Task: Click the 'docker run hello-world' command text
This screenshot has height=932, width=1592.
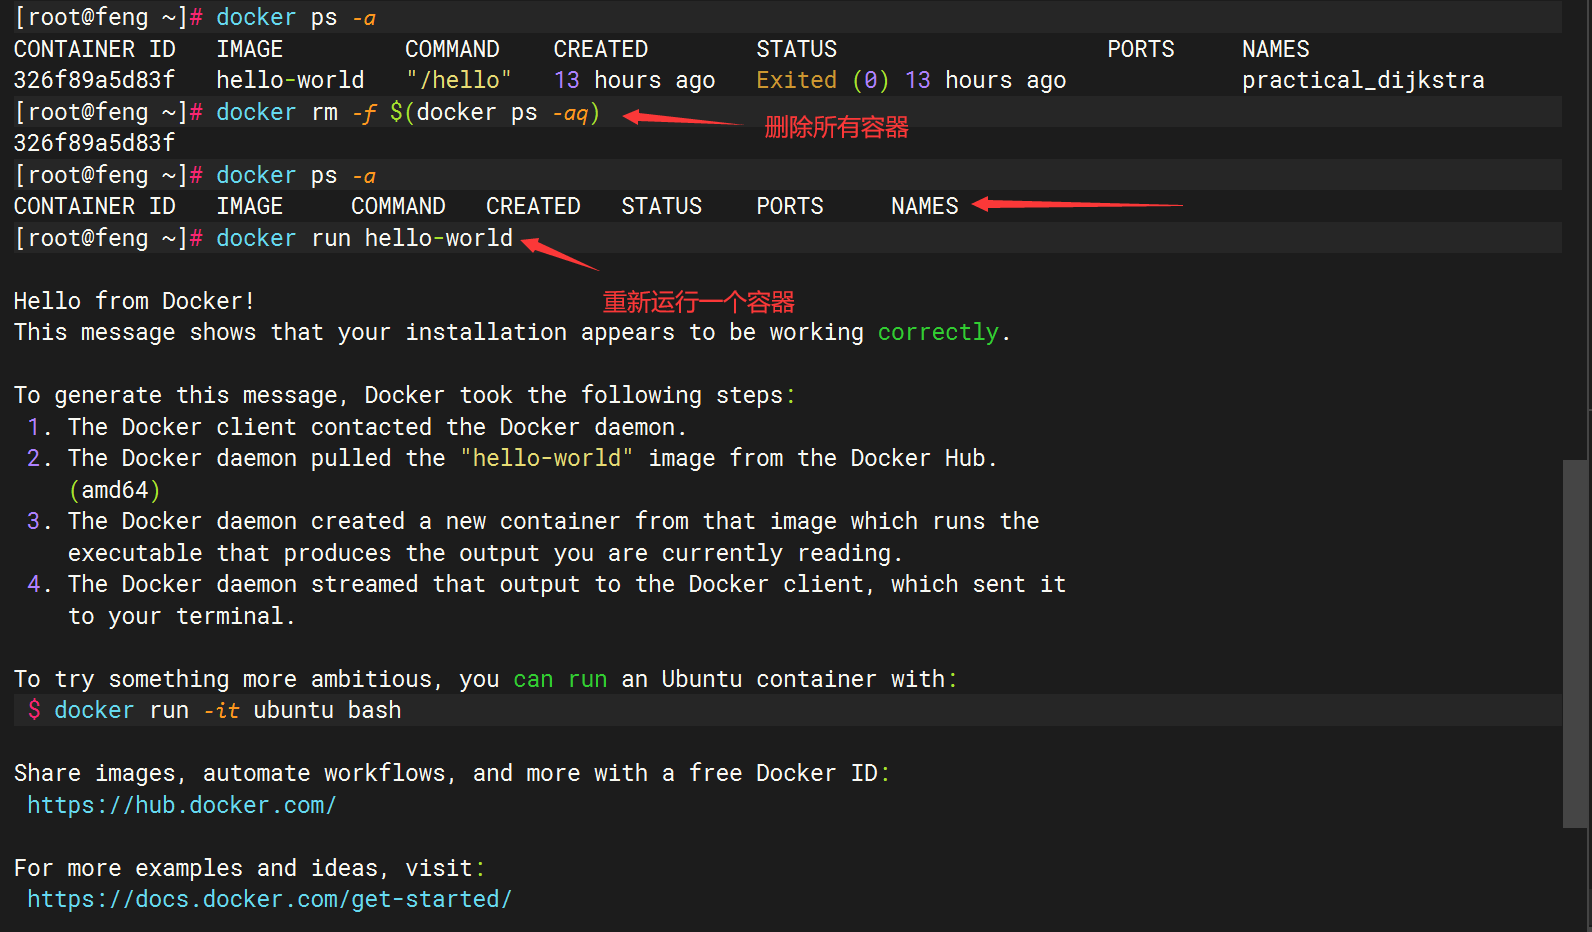Action: [364, 238]
